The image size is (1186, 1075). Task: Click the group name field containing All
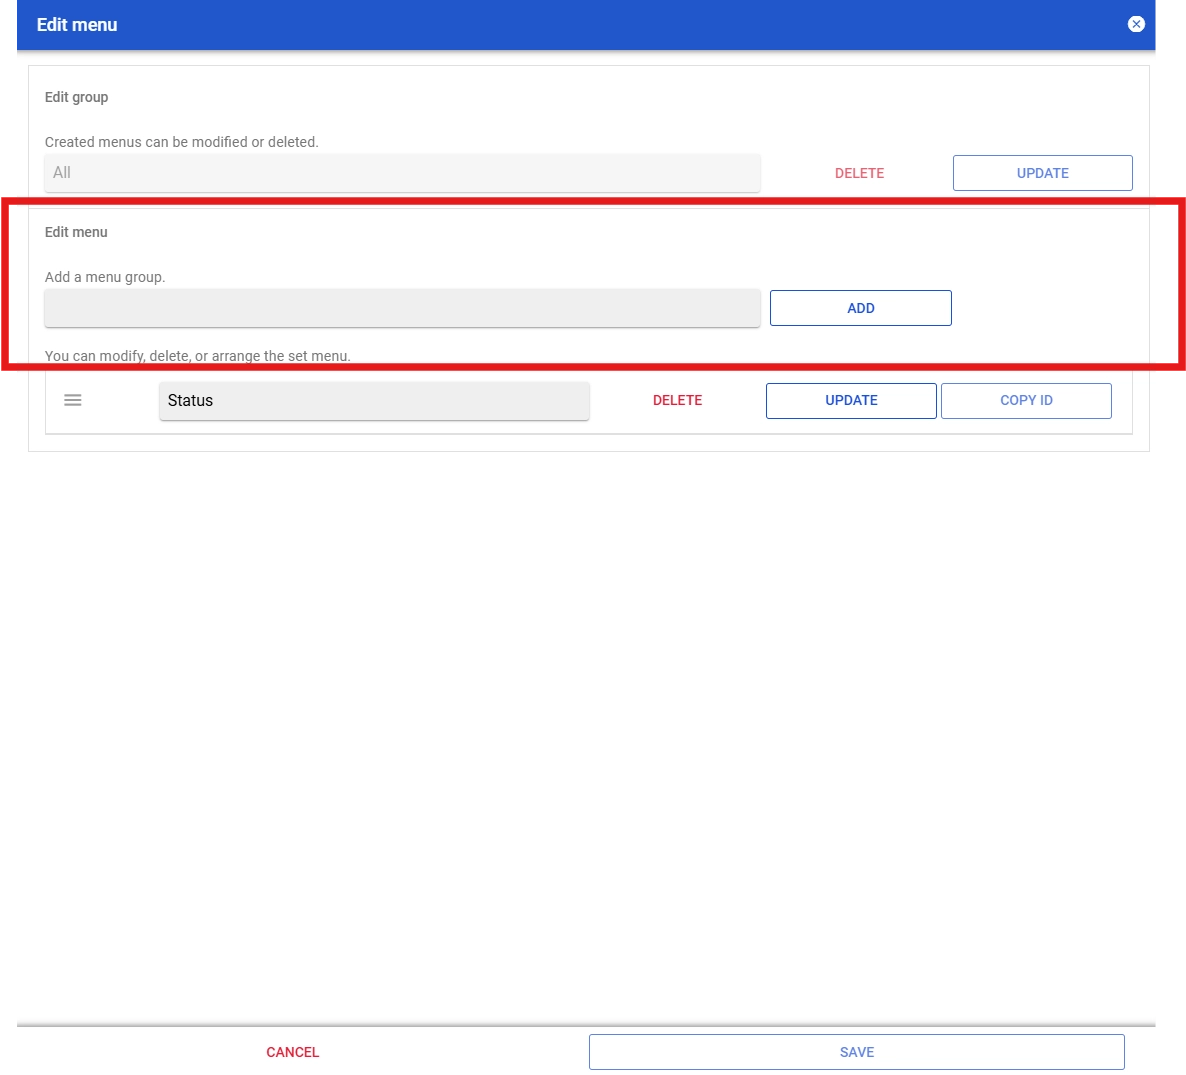(x=402, y=173)
